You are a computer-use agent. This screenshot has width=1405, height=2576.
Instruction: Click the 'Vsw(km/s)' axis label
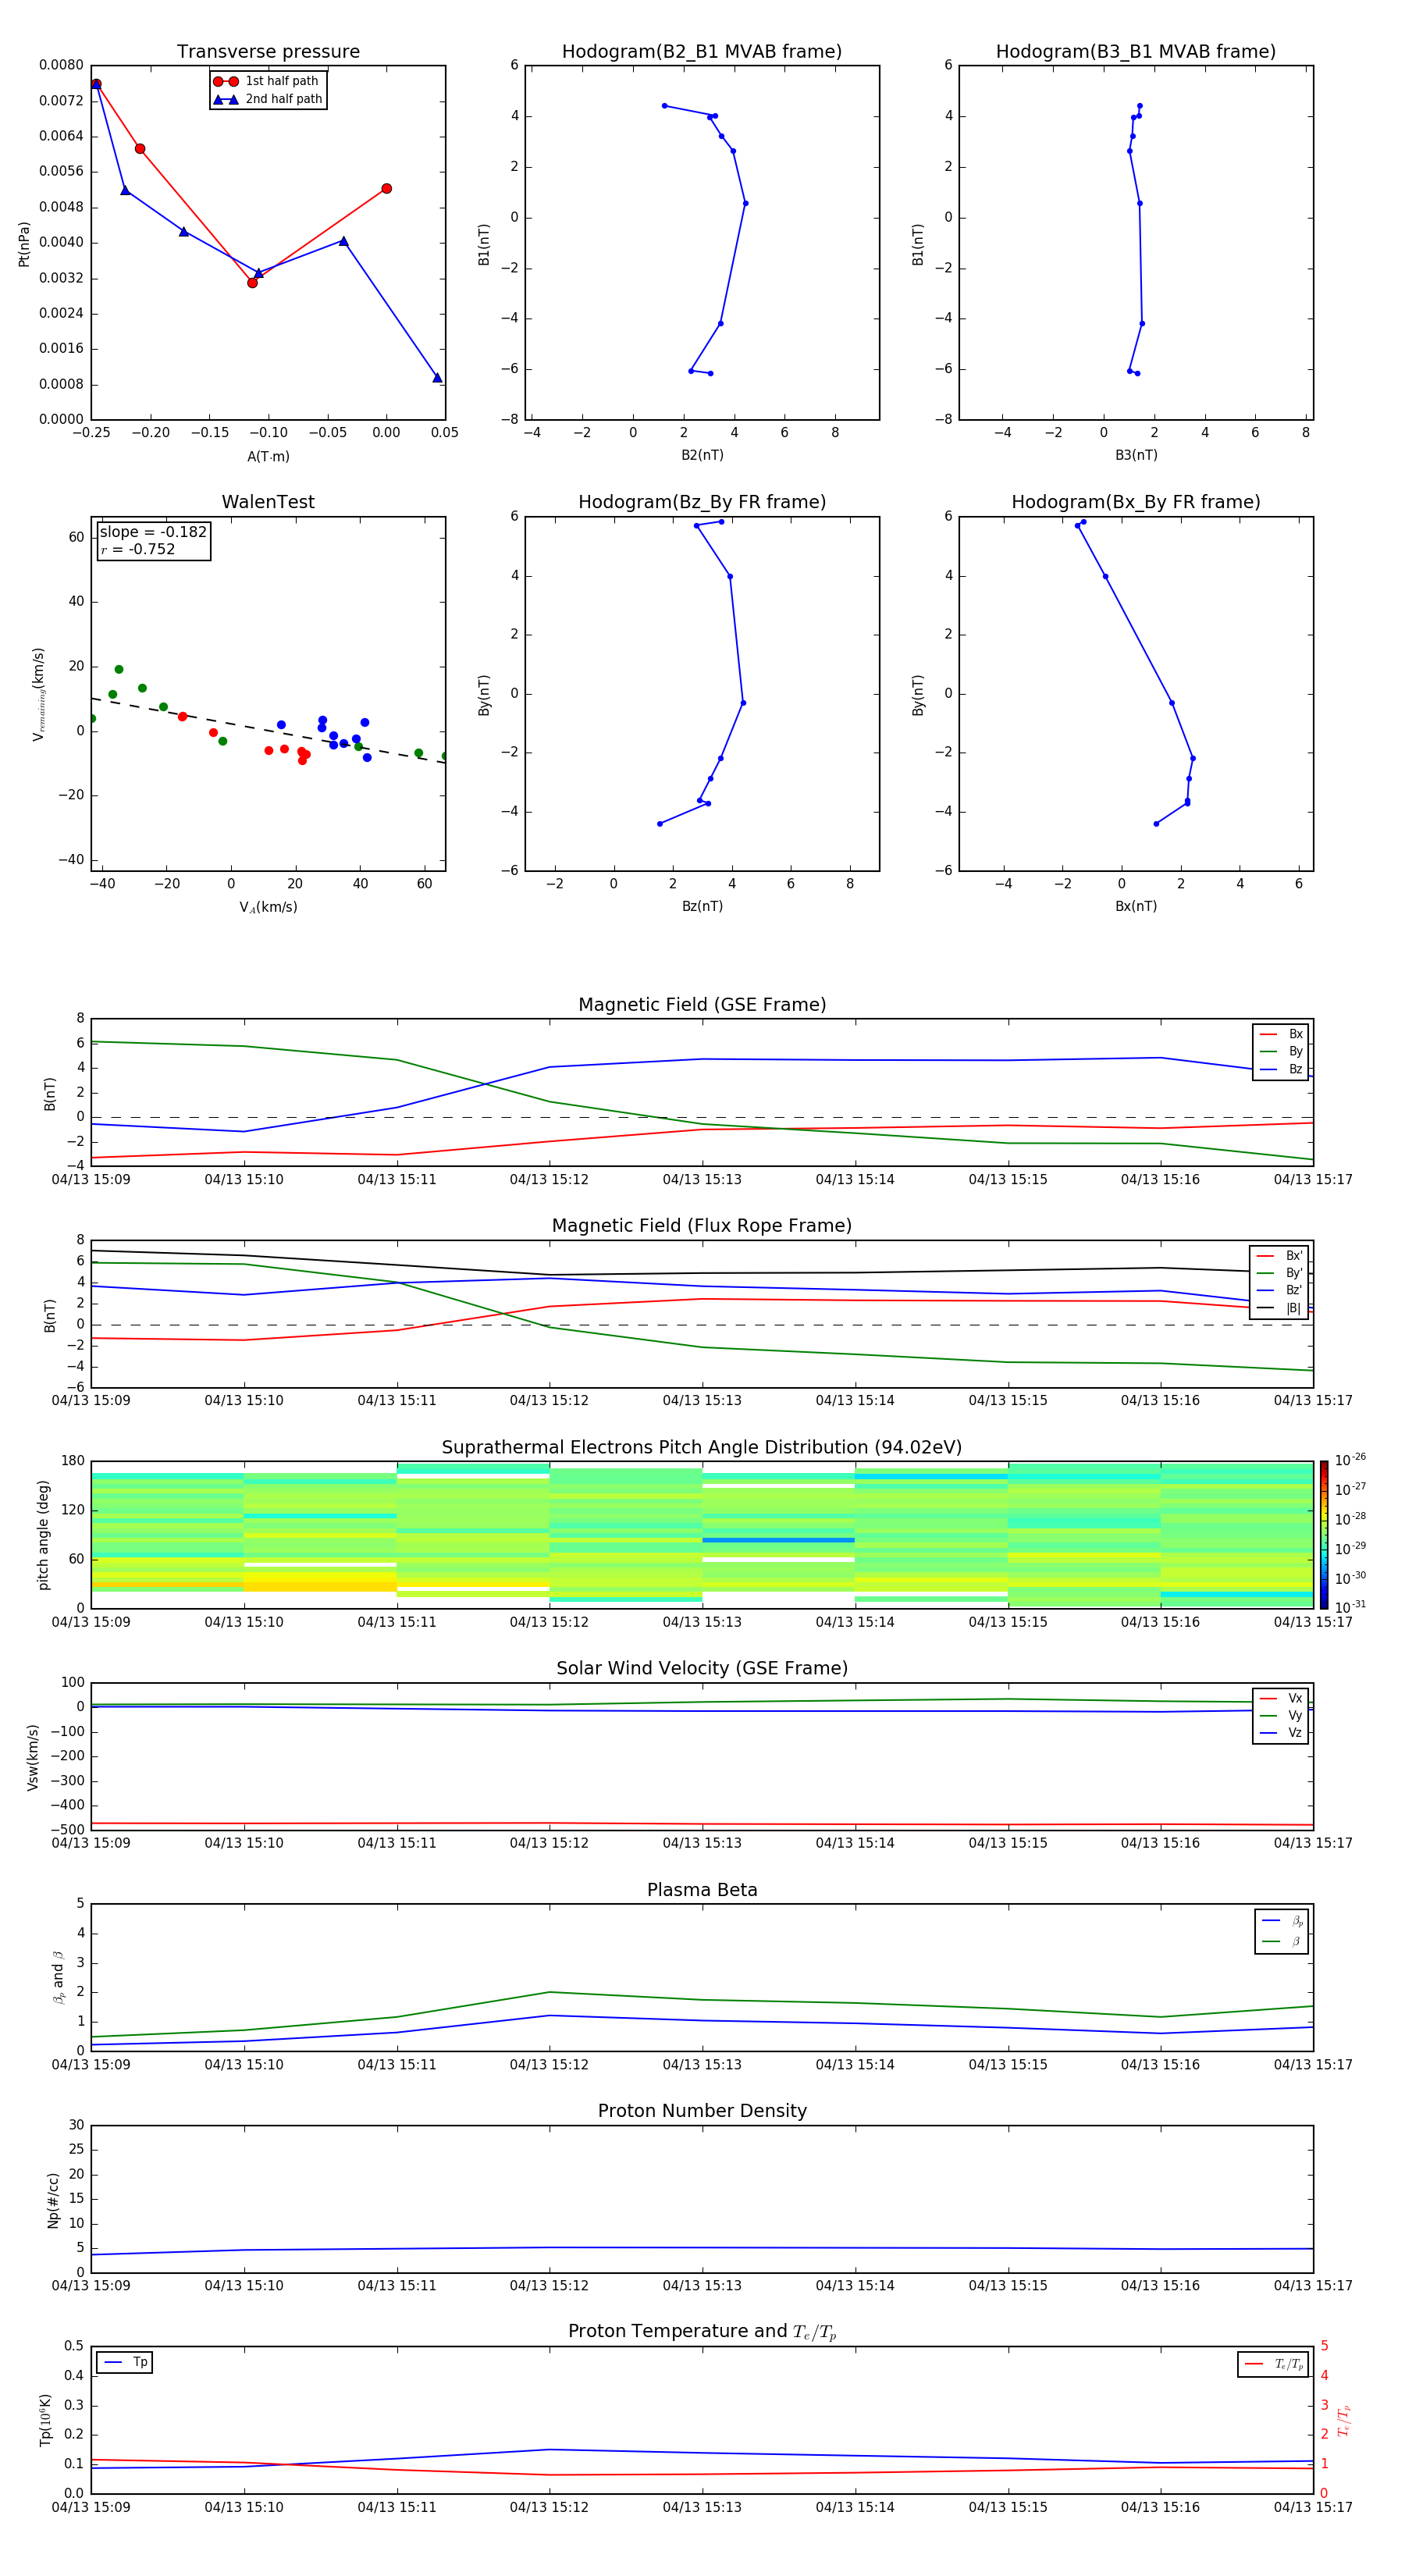(x=33, y=1757)
